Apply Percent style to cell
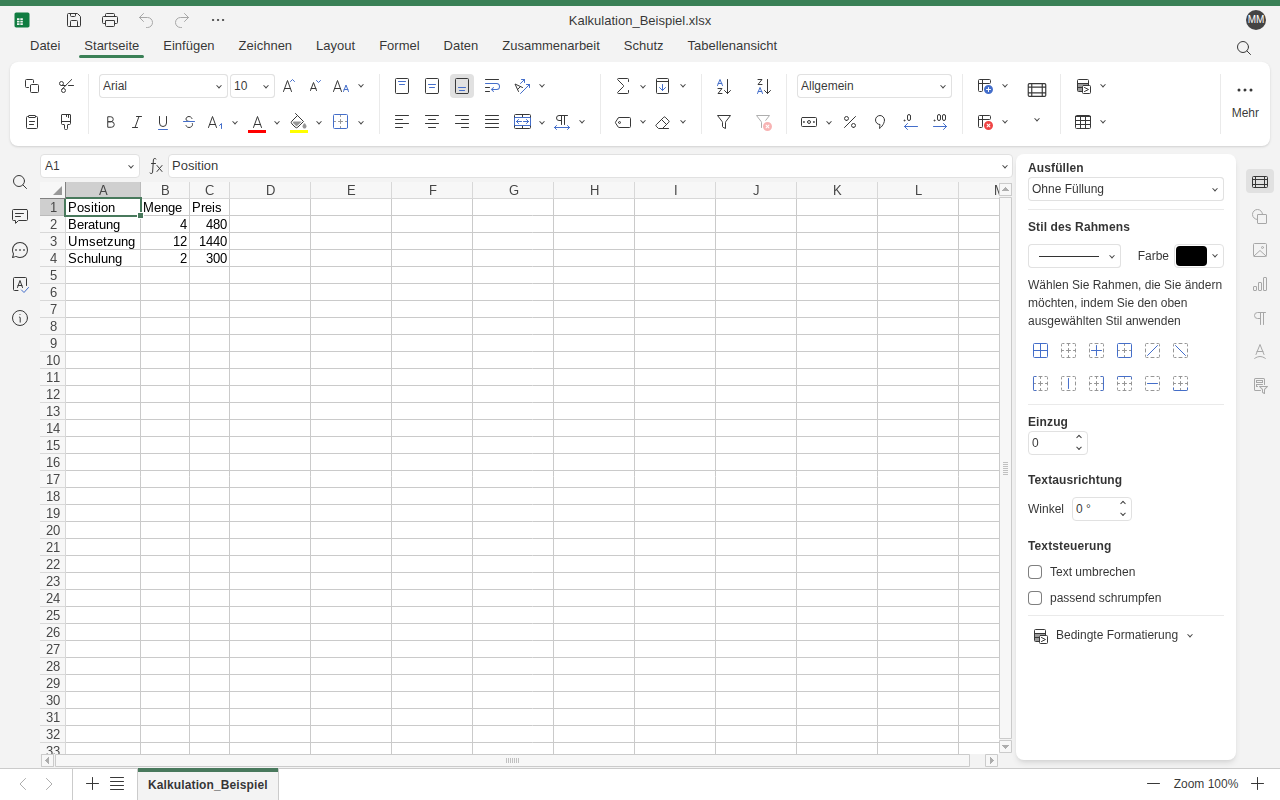 850,122
